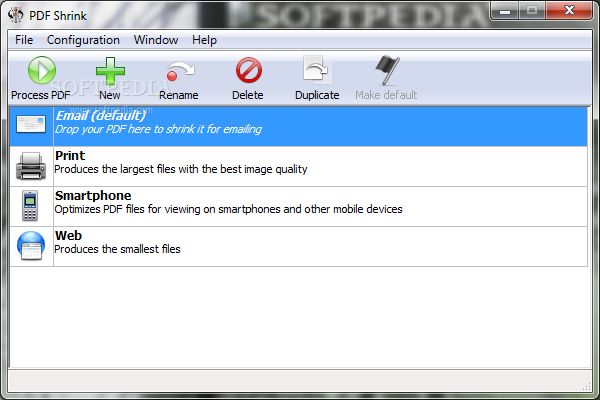Screen dimensions: 600x400
Task: Click the Duplicate toolbar label
Action: [x=317, y=95]
